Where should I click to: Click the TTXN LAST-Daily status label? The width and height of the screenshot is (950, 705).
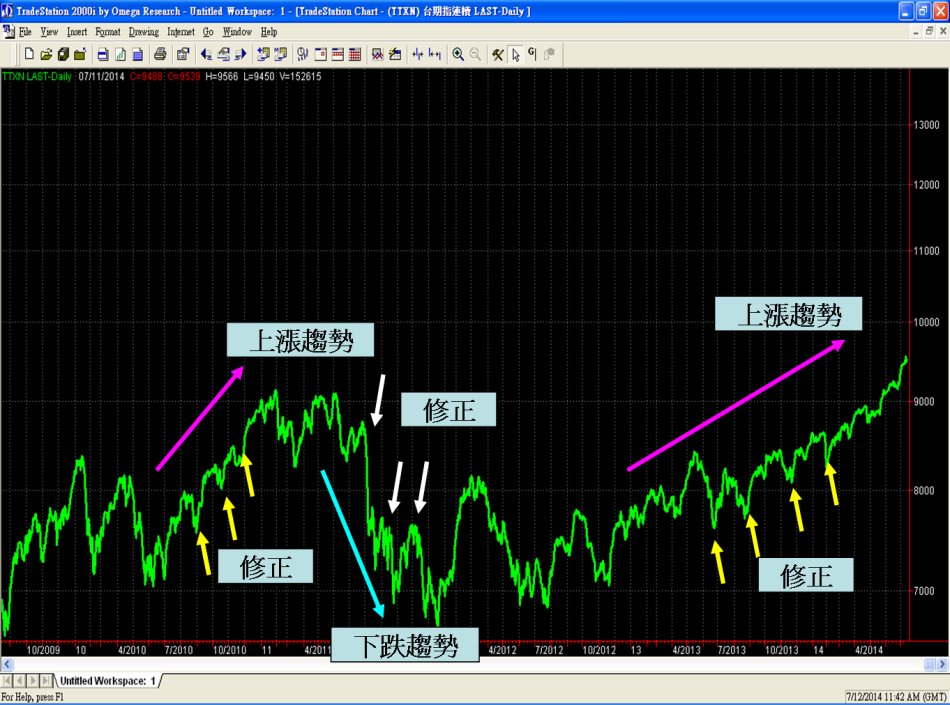pyautogui.click(x=37, y=76)
